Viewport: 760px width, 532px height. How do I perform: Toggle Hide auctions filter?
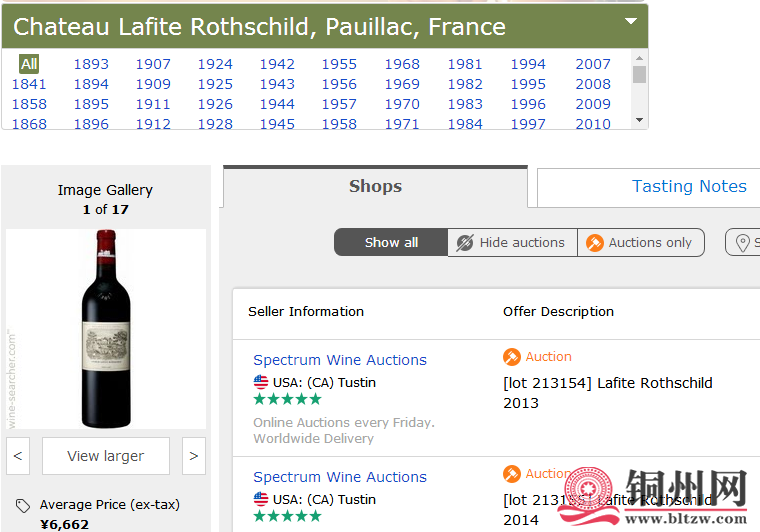pyautogui.click(x=512, y=242)
